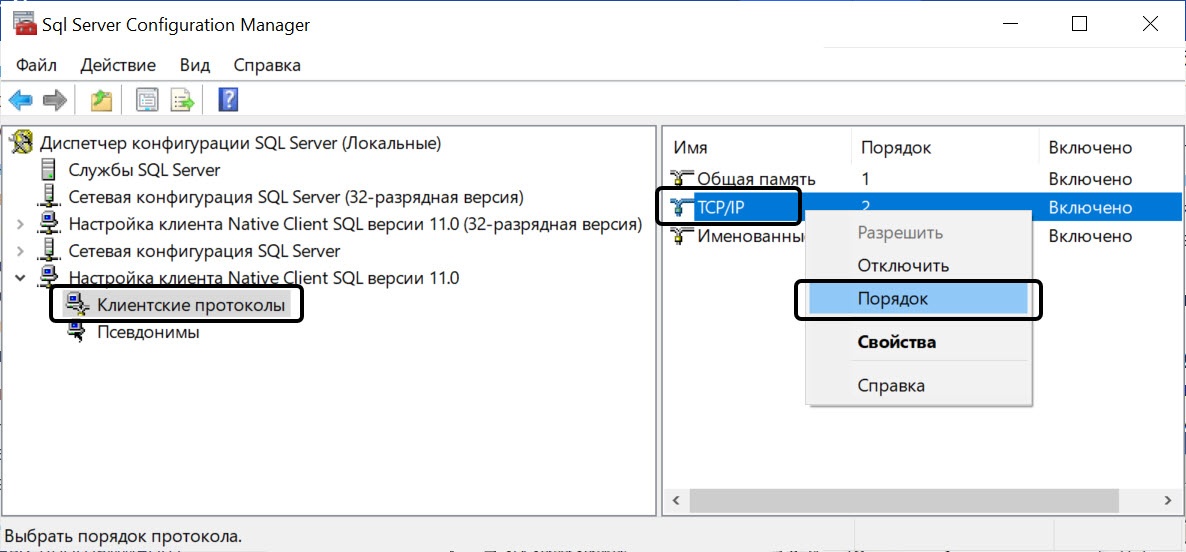
Task: Click the Export list toolbar icon
Action: 182,99
